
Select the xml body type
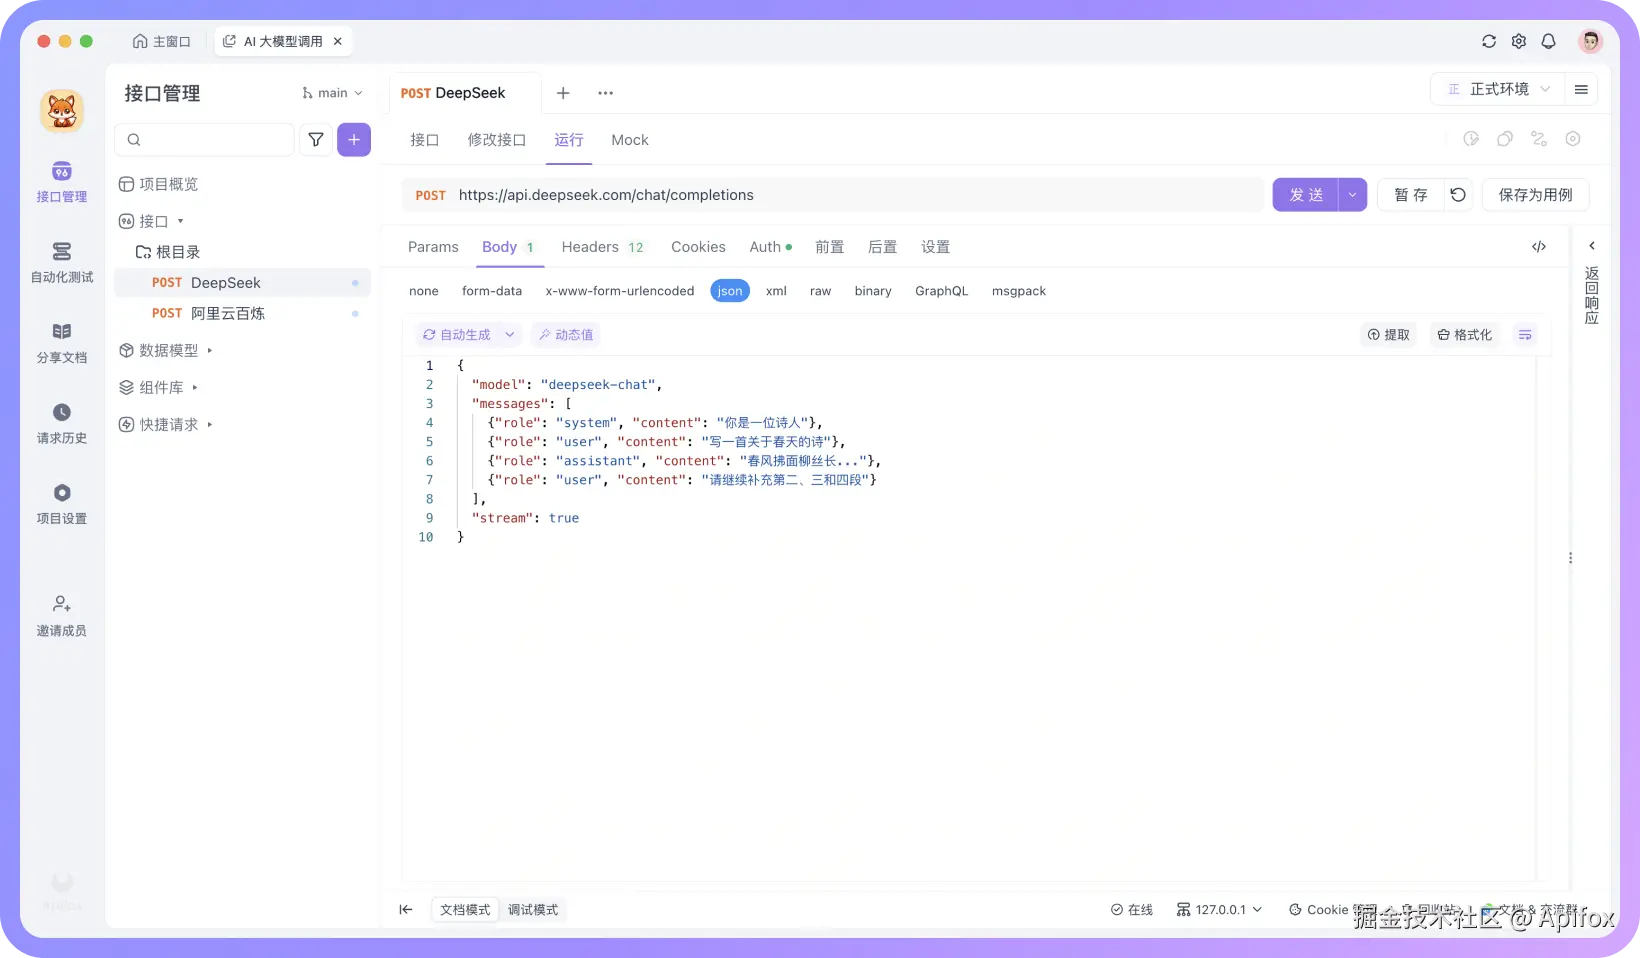click(x=776, y=291)
